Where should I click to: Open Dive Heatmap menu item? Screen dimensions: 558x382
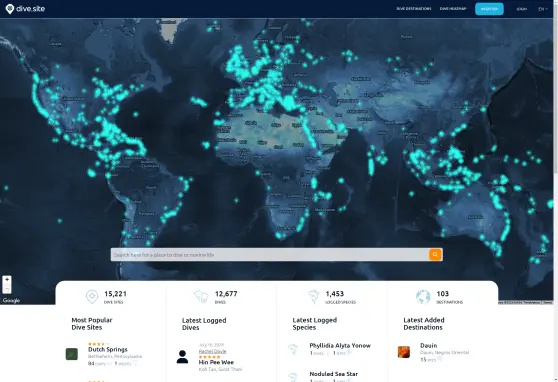[x=453, y=9]
